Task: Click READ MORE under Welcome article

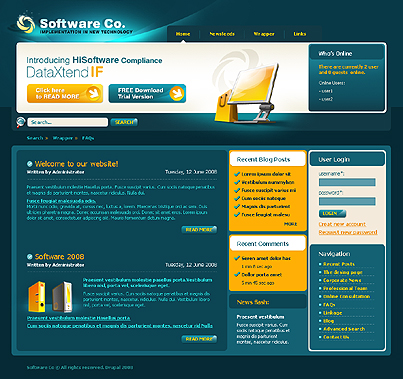Action: (x=199, y=230)
